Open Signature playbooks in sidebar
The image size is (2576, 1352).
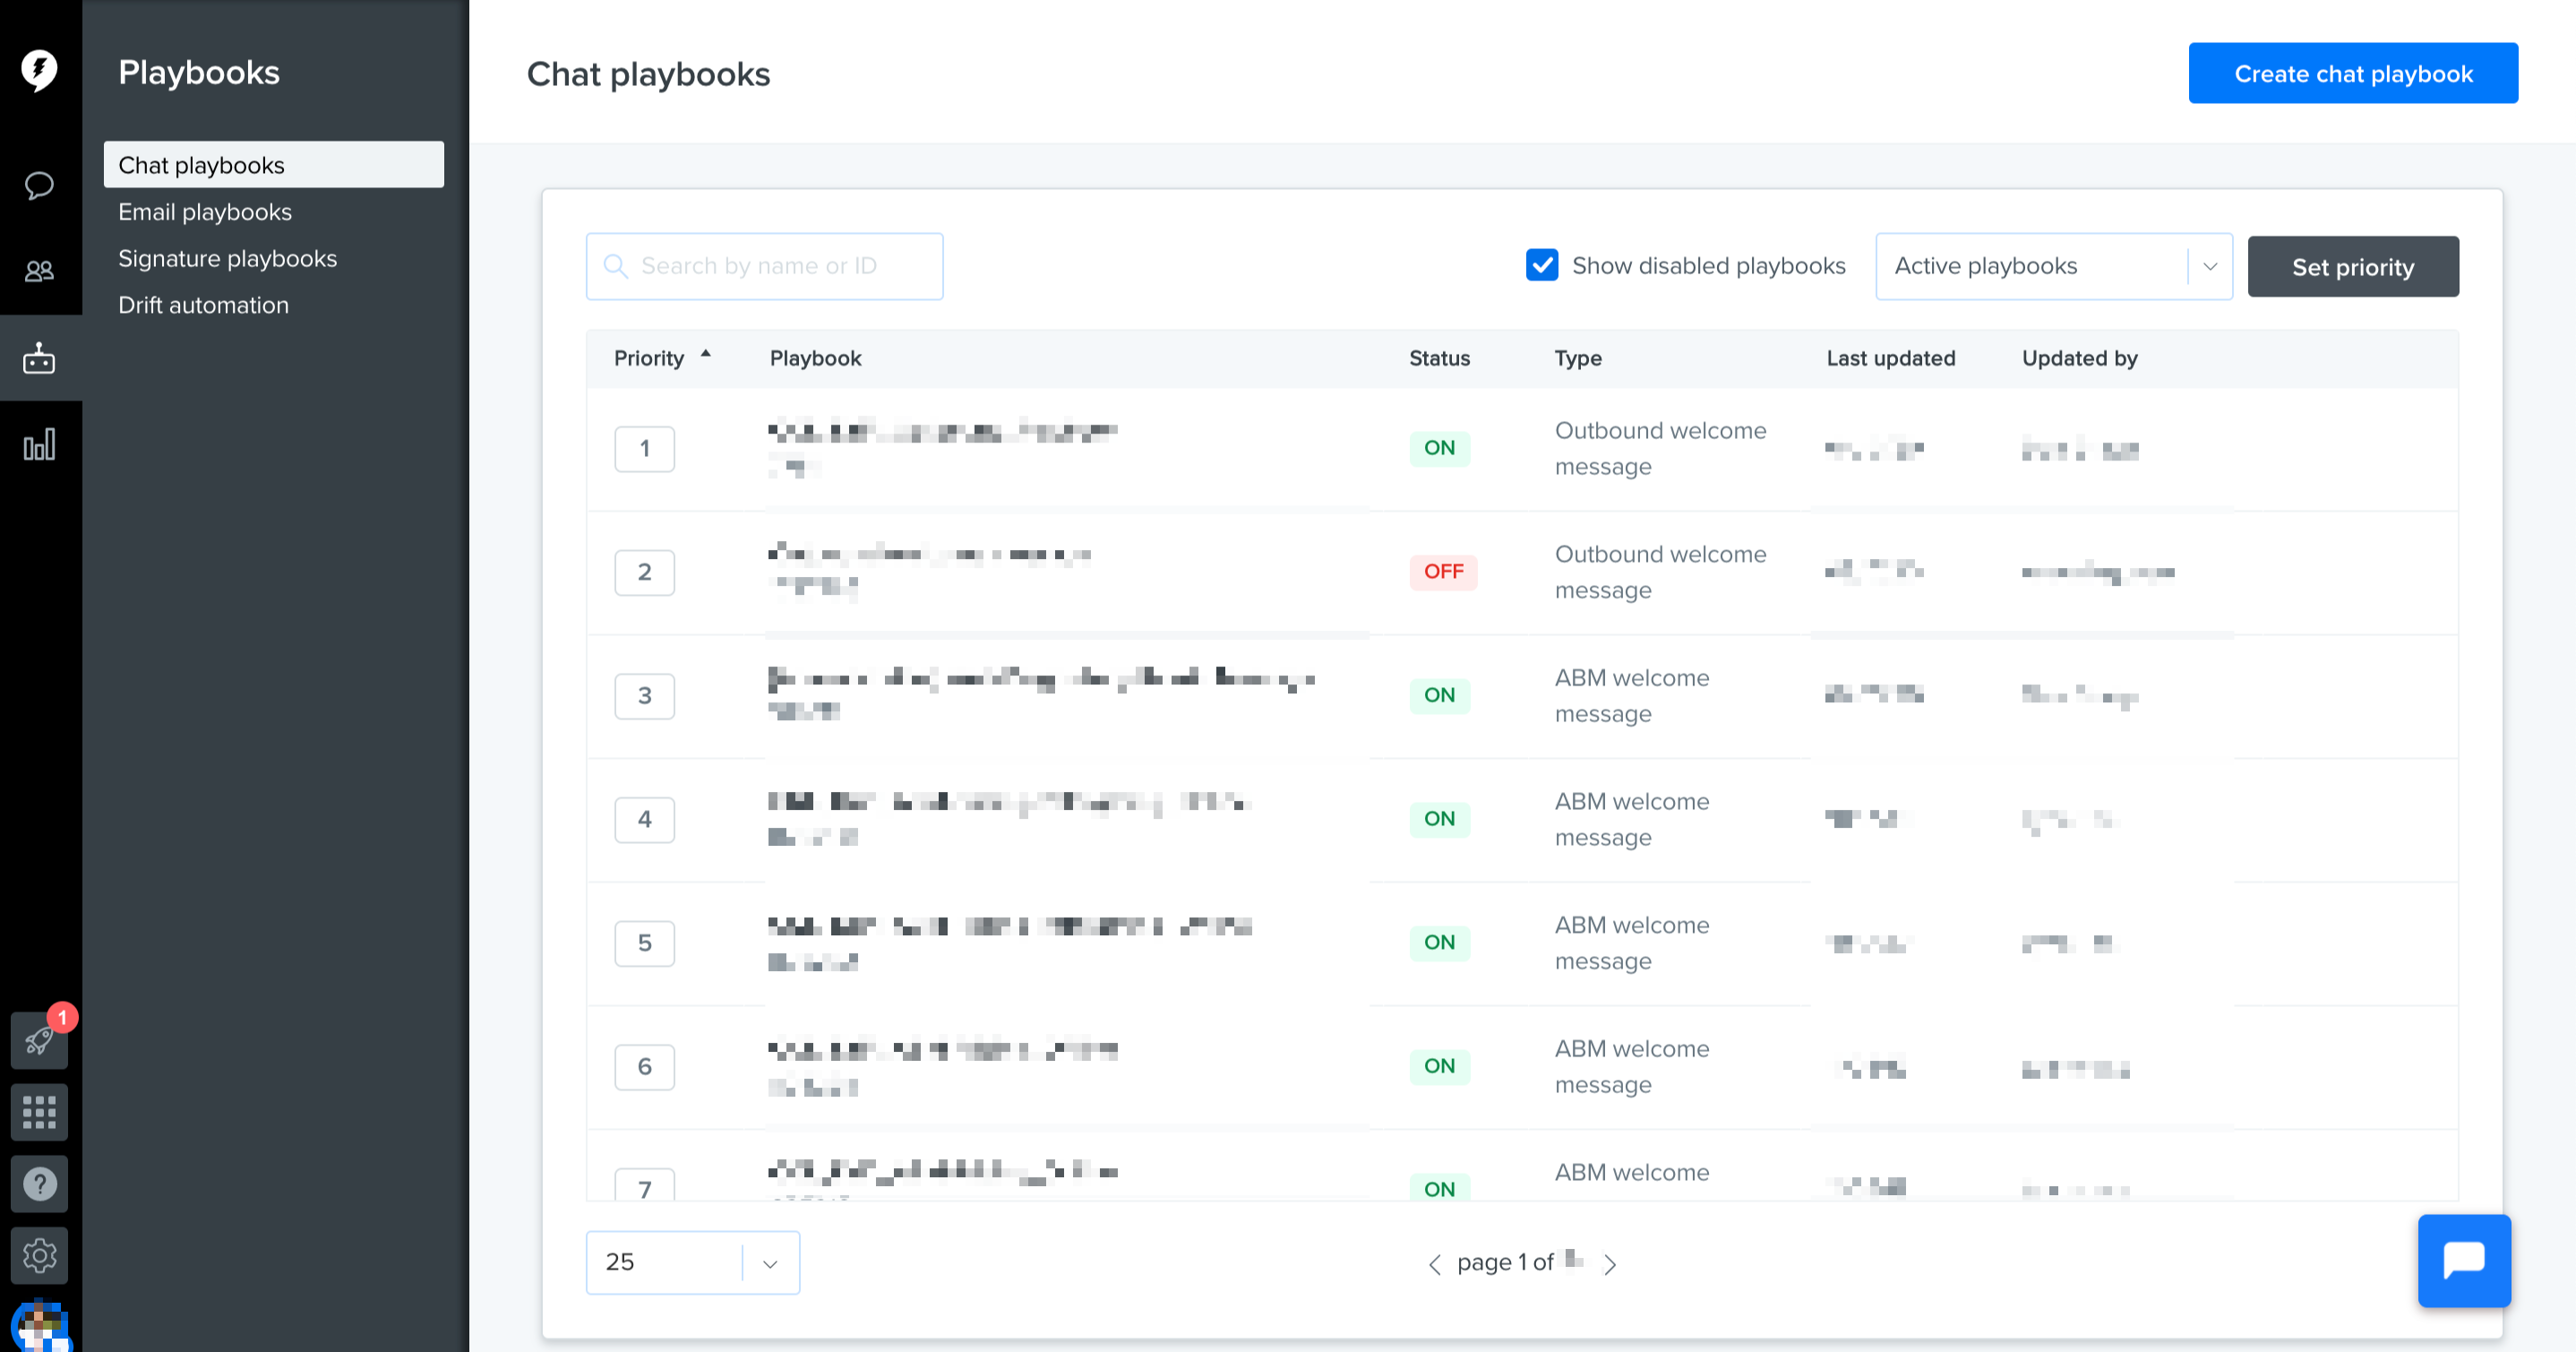(x=228, y=259)
